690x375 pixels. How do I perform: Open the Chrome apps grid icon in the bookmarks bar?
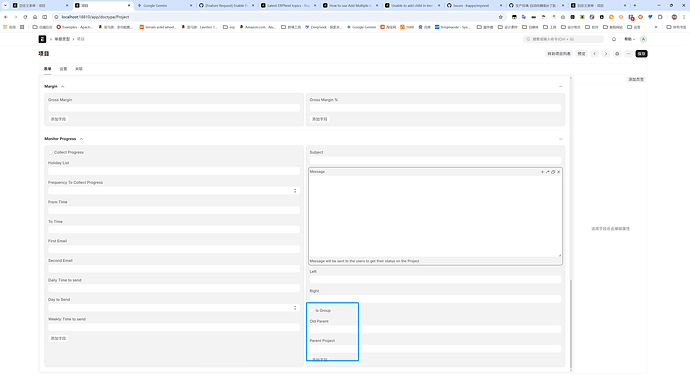click(22, 27)
